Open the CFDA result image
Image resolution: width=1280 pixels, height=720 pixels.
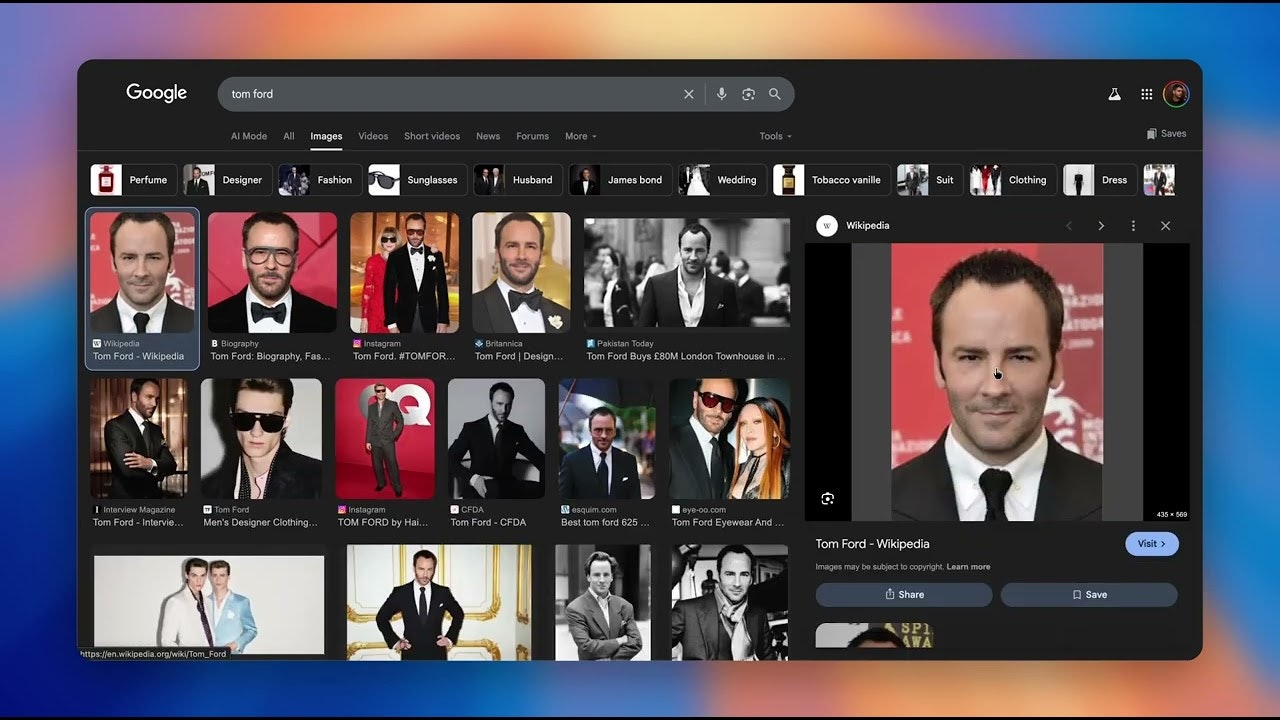pyautogui.click(x=496, y=438)
